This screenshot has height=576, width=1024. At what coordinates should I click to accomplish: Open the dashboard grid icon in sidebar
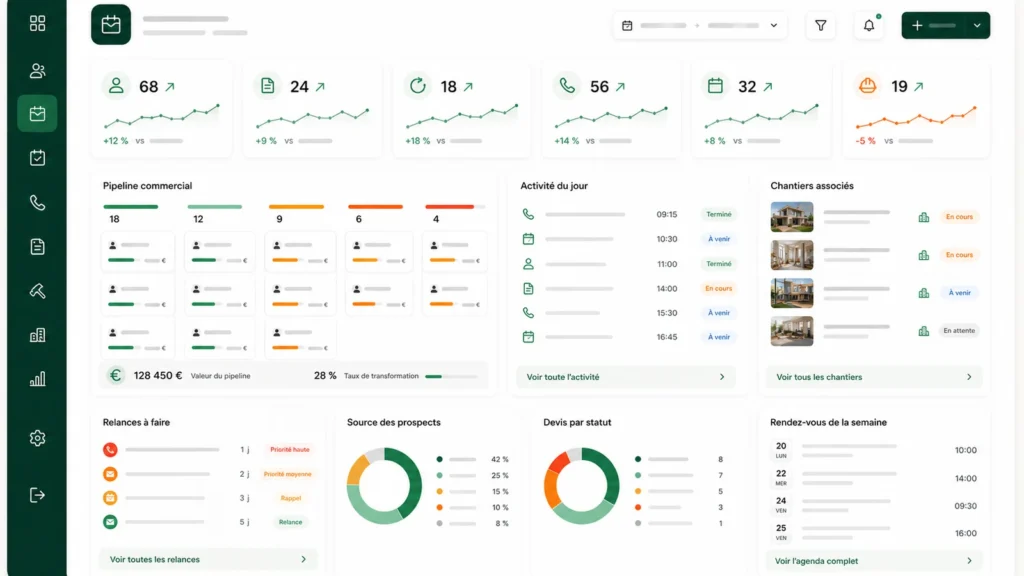pyautogui.click(x=37, y=24)
